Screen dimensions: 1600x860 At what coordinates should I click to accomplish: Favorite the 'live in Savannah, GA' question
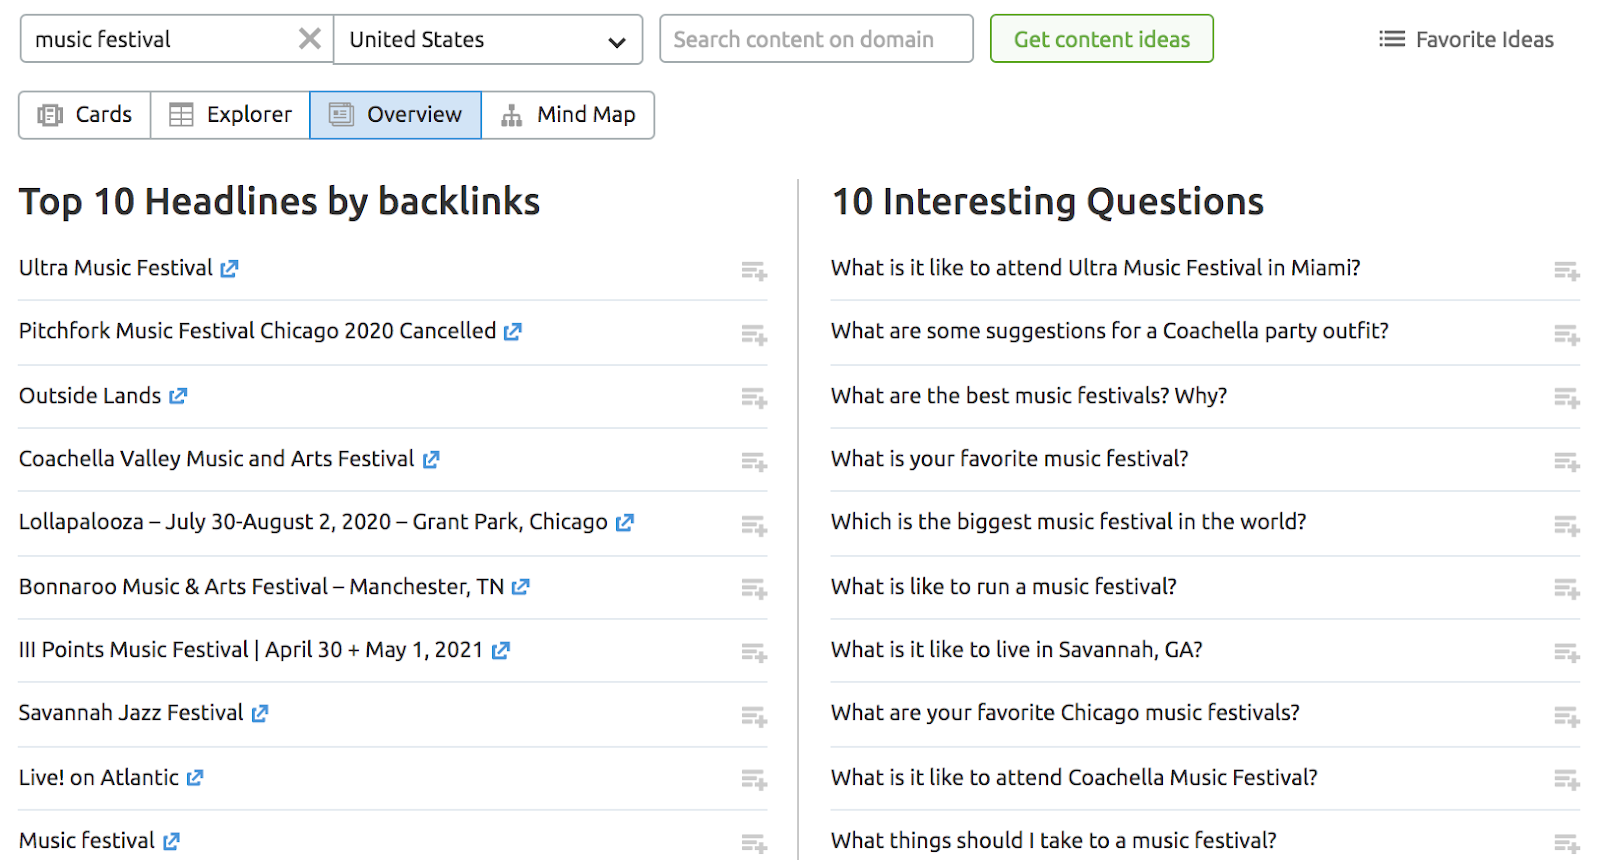(x=1567, y=653)
